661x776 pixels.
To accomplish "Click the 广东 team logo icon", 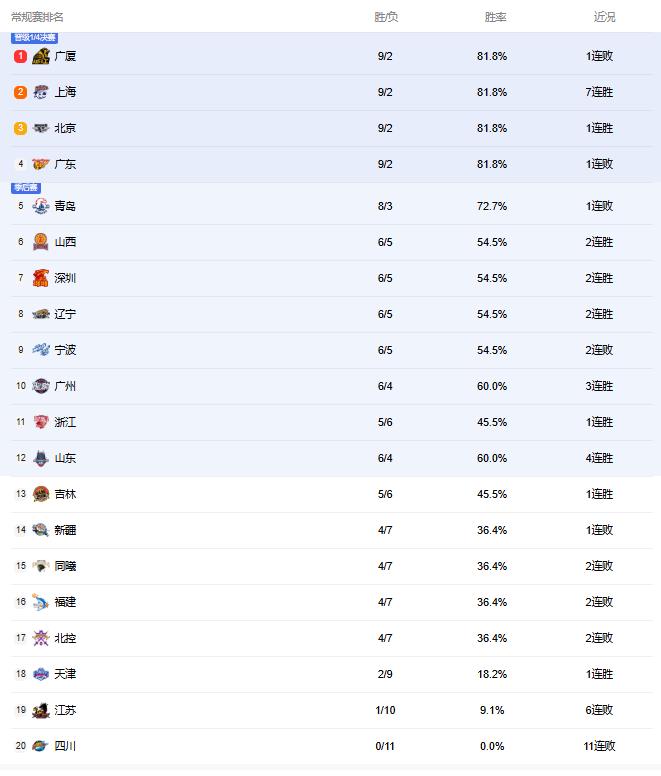I will click(x=41, y=165).
